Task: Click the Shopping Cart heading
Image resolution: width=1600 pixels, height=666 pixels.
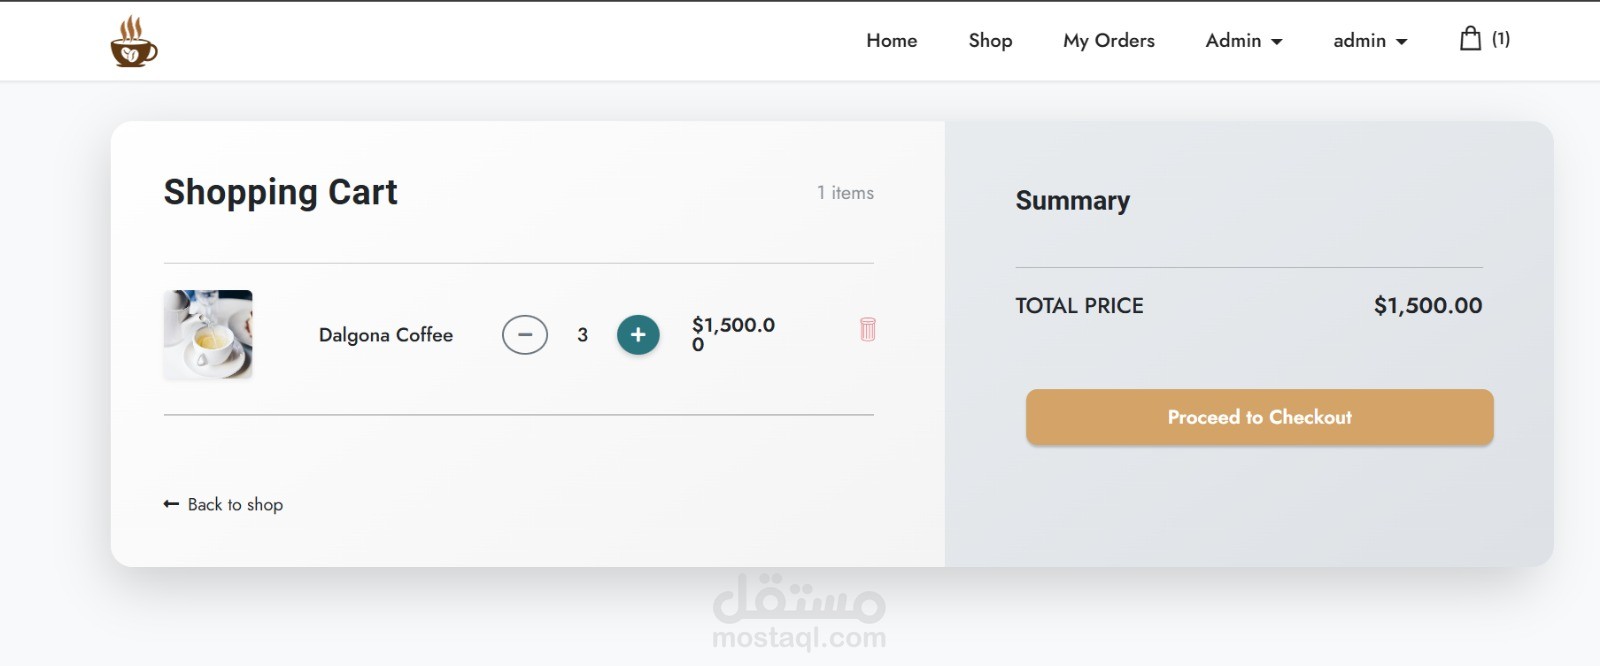Action: point(280,192)
